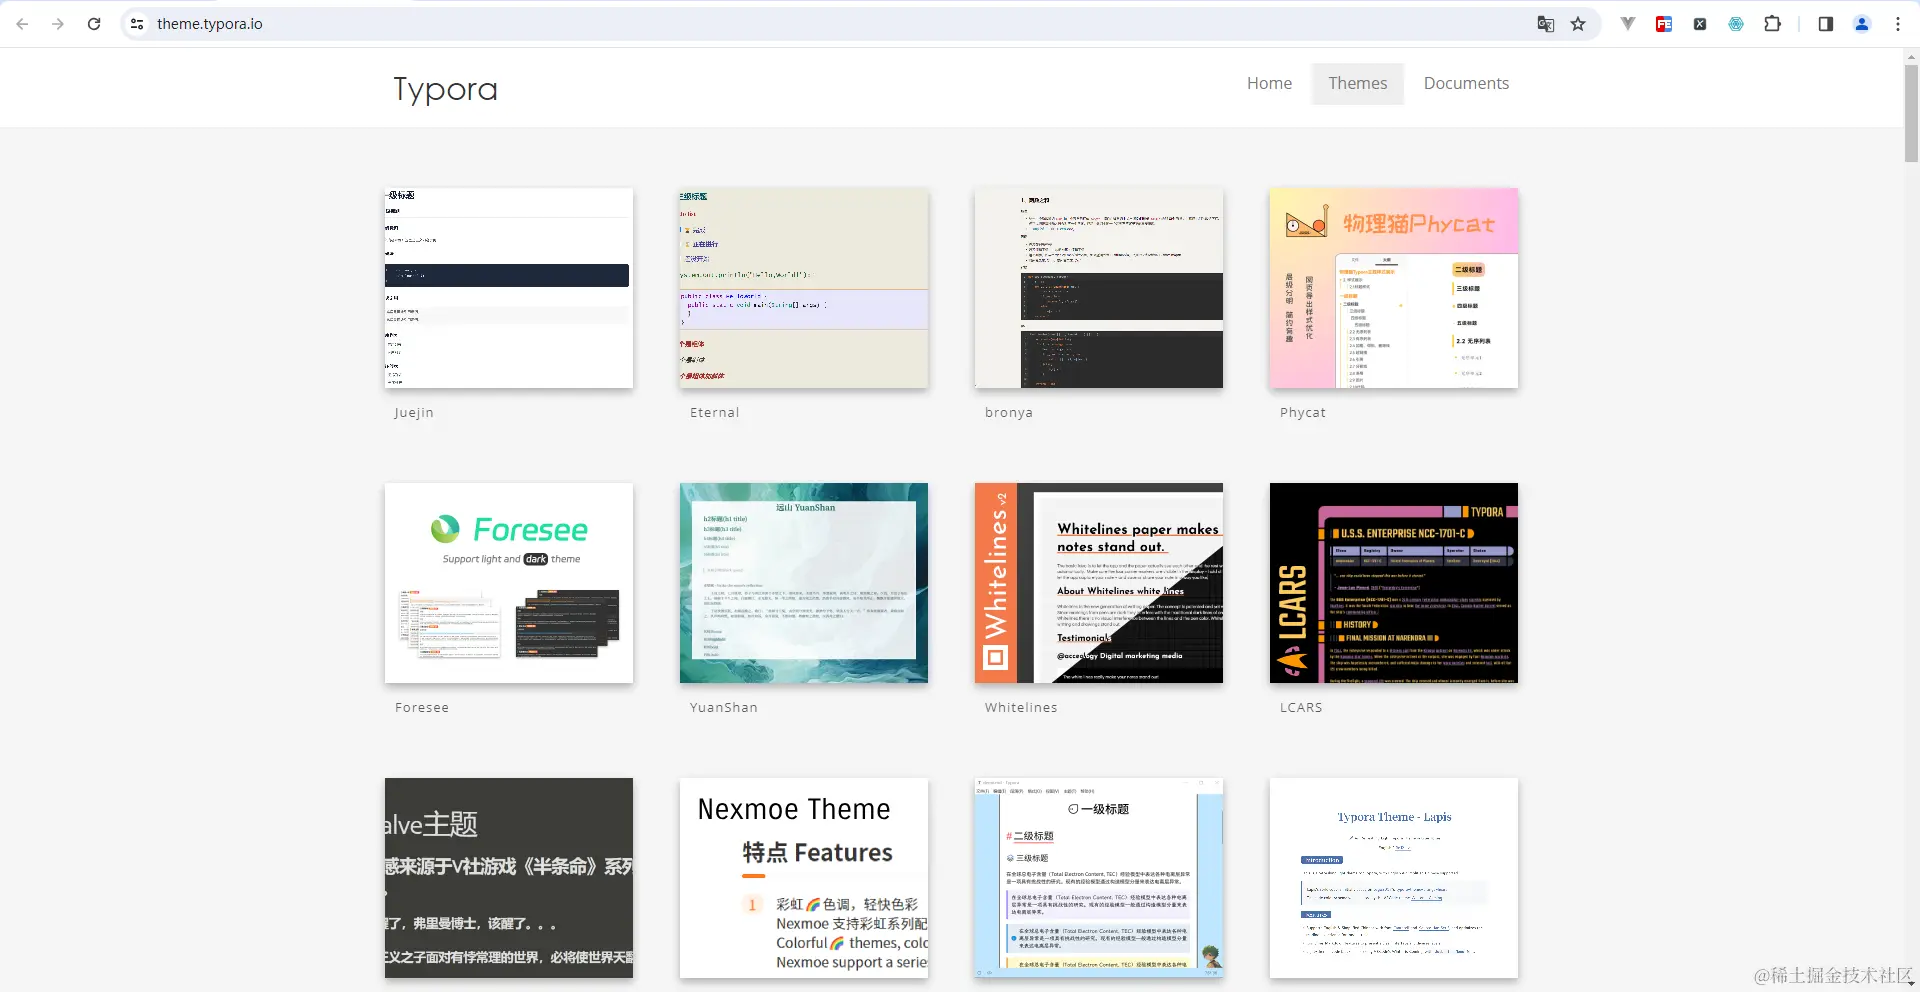The height and width of the screenshot is (992, 1920).
Task: Open the Nexmoe Theme thumbnail
Action: point(804,878)
